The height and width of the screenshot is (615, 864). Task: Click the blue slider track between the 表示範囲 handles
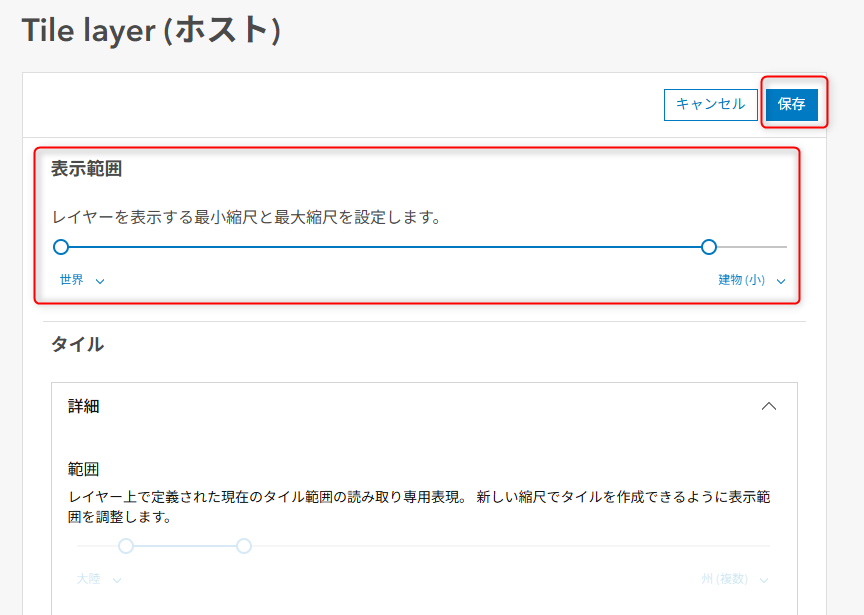(385, 247)
